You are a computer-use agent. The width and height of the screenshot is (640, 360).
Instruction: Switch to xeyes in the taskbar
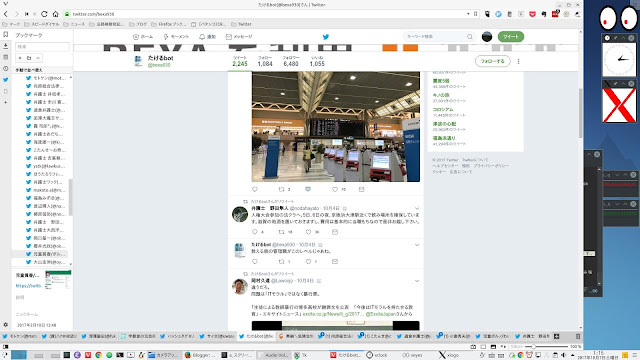pyautogui.click(x=413, y=355)
